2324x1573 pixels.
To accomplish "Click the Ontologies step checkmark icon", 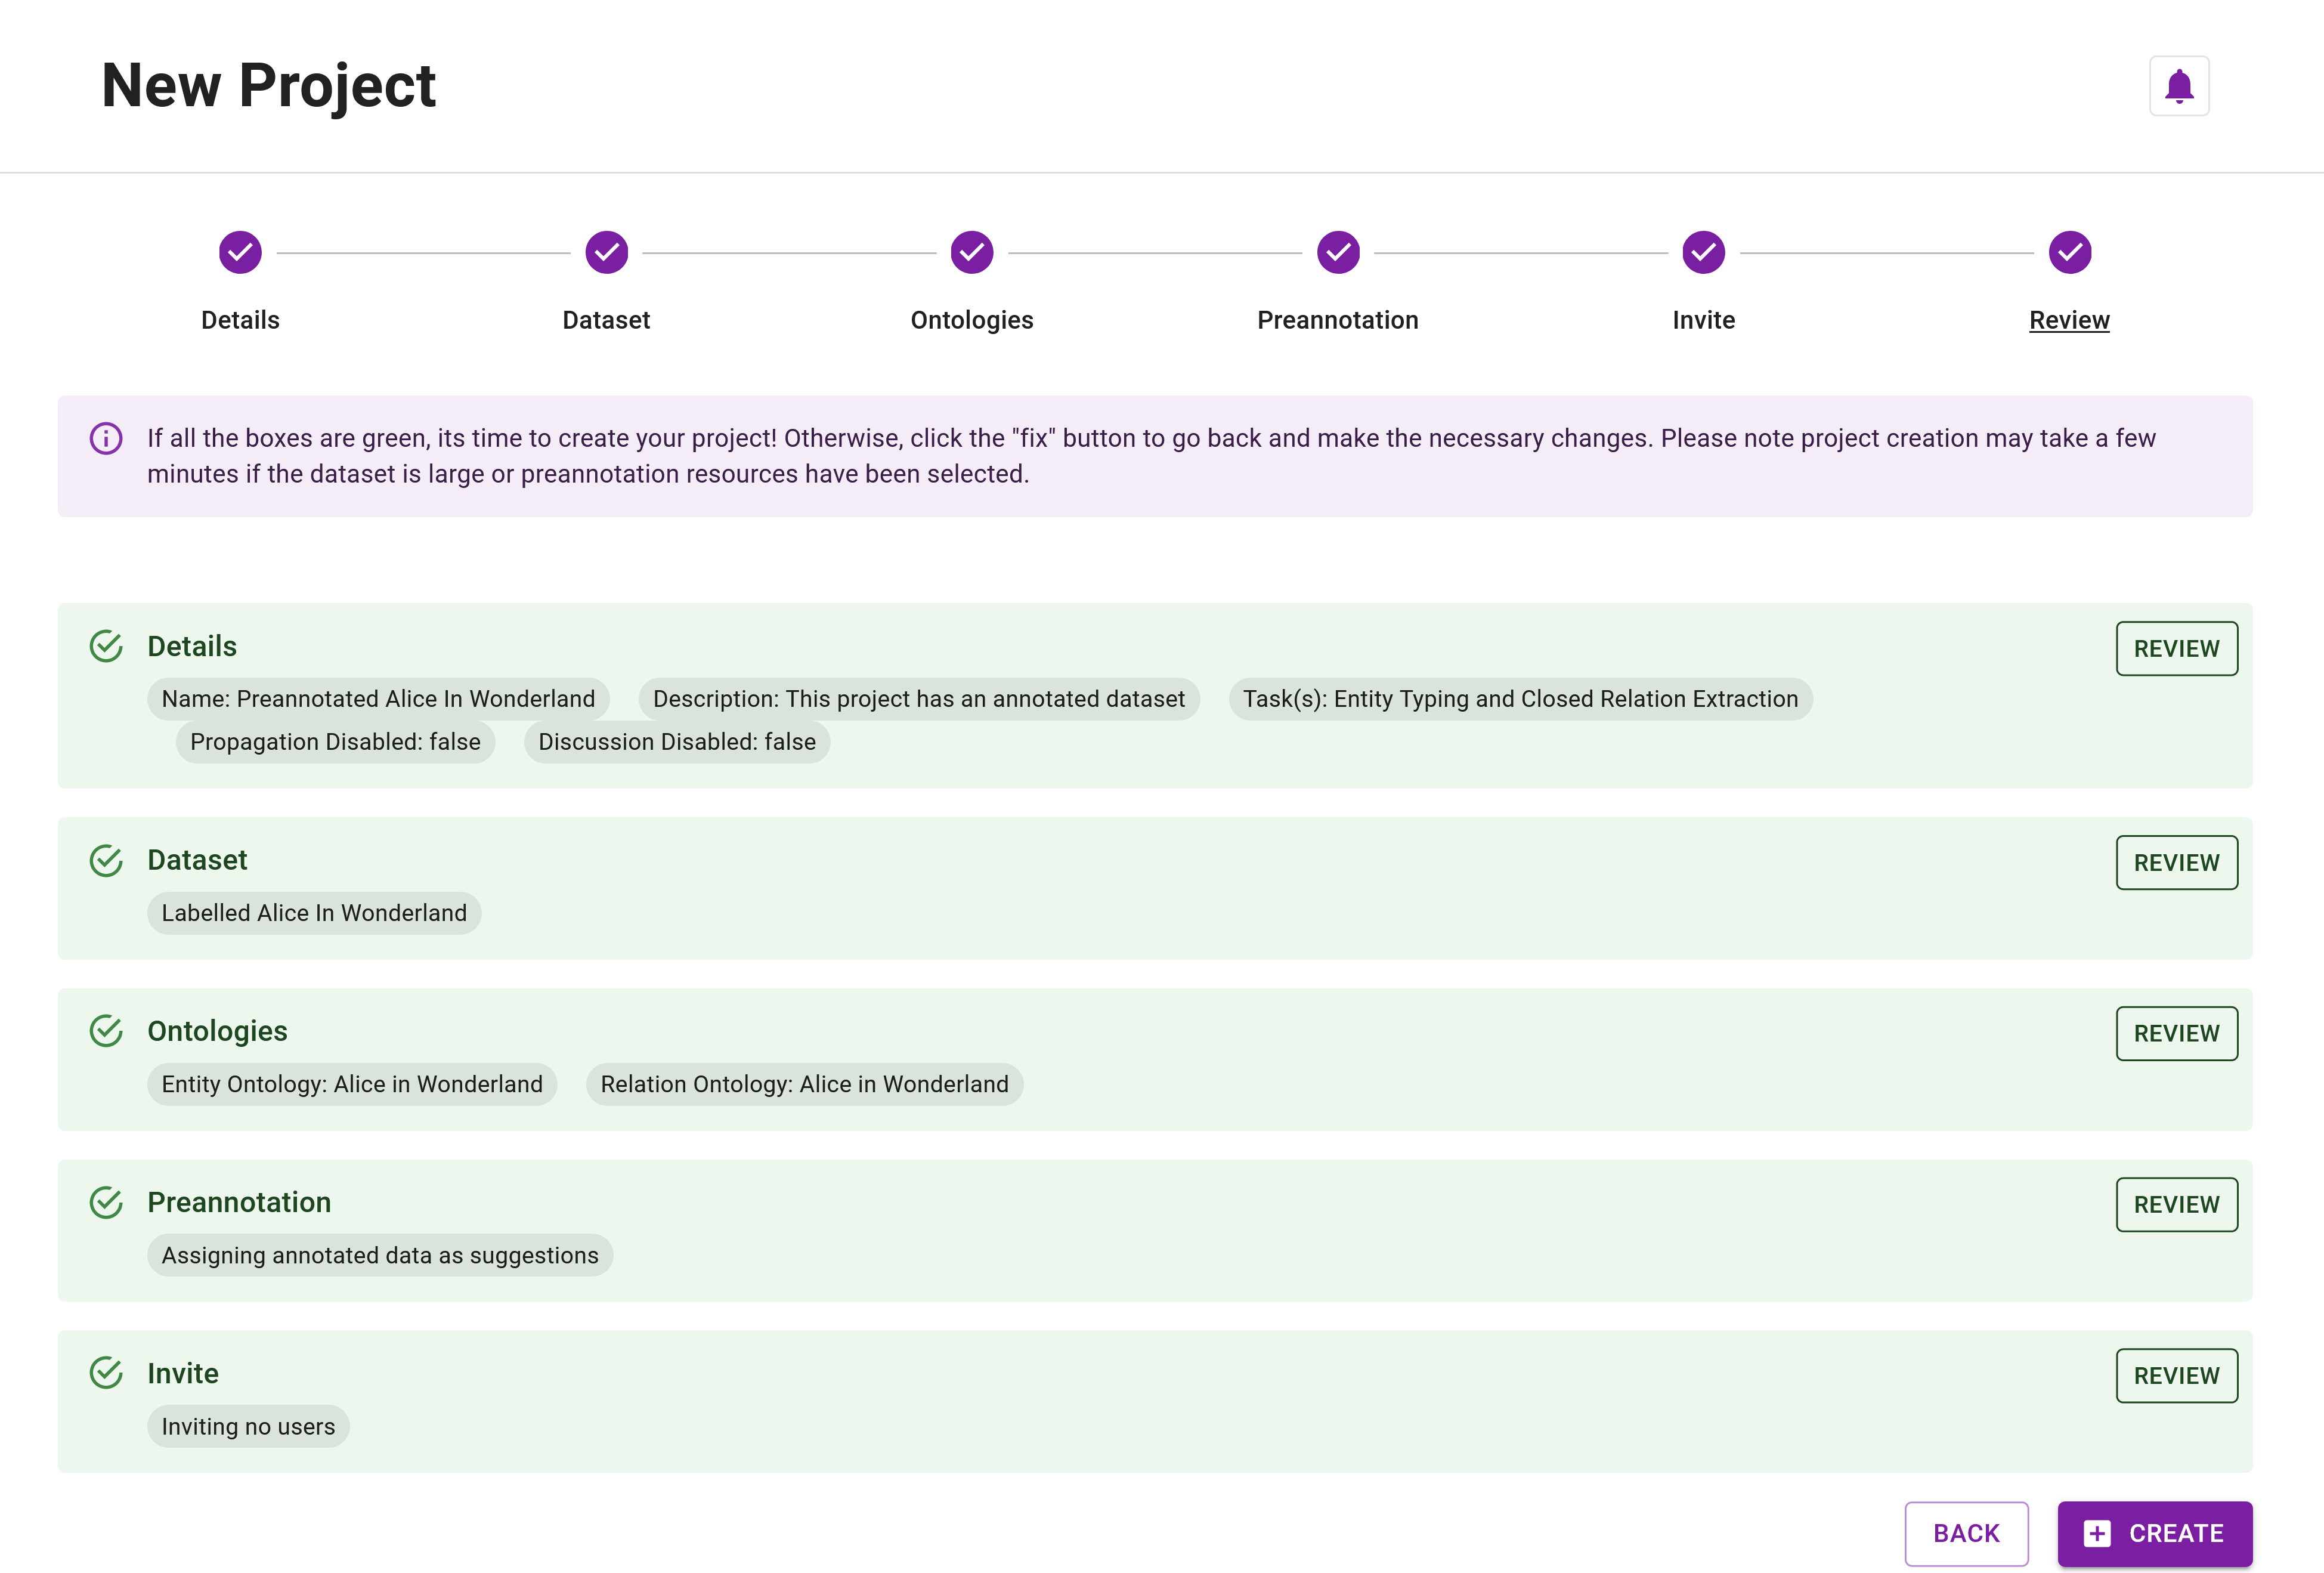I will [x=971, y=252].
